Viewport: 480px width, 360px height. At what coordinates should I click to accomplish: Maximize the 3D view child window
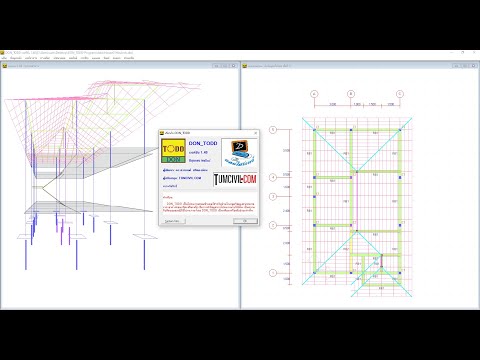coord(225,66)
